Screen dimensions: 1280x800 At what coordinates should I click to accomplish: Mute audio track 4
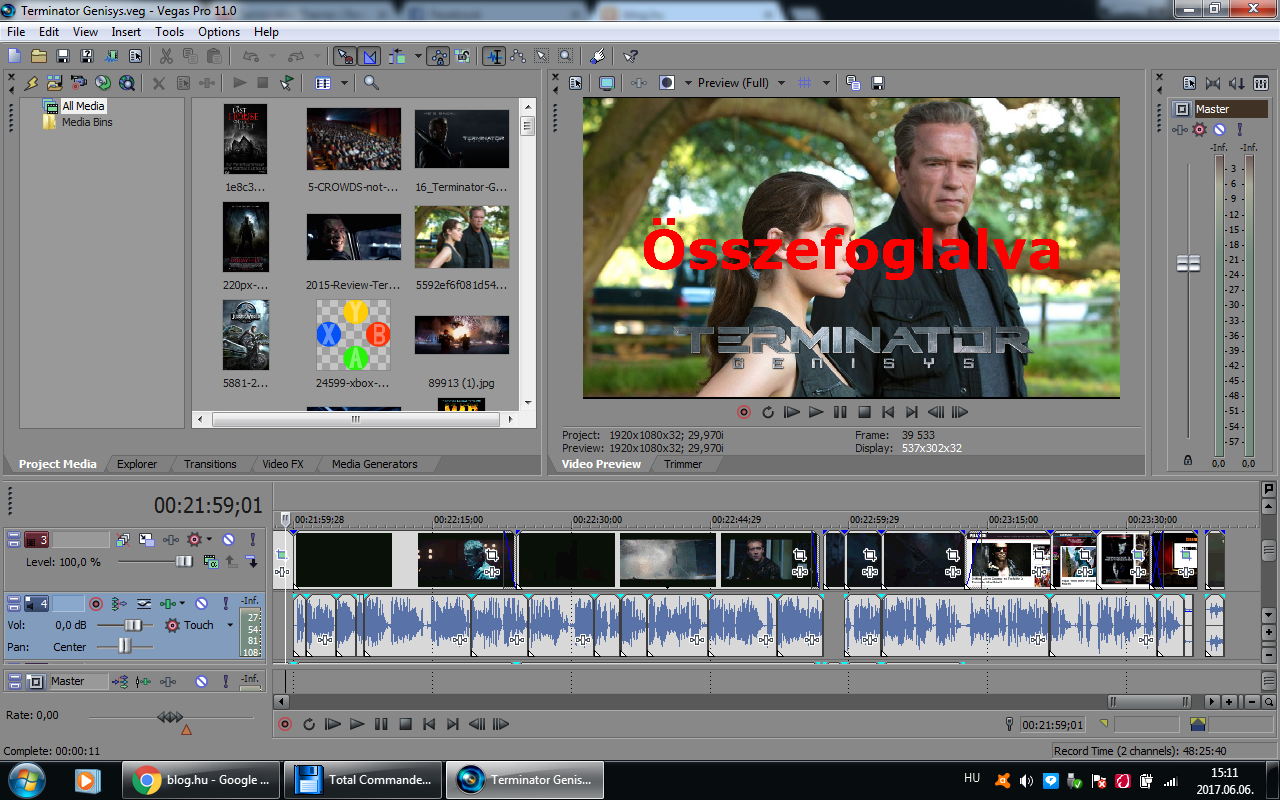201,604
